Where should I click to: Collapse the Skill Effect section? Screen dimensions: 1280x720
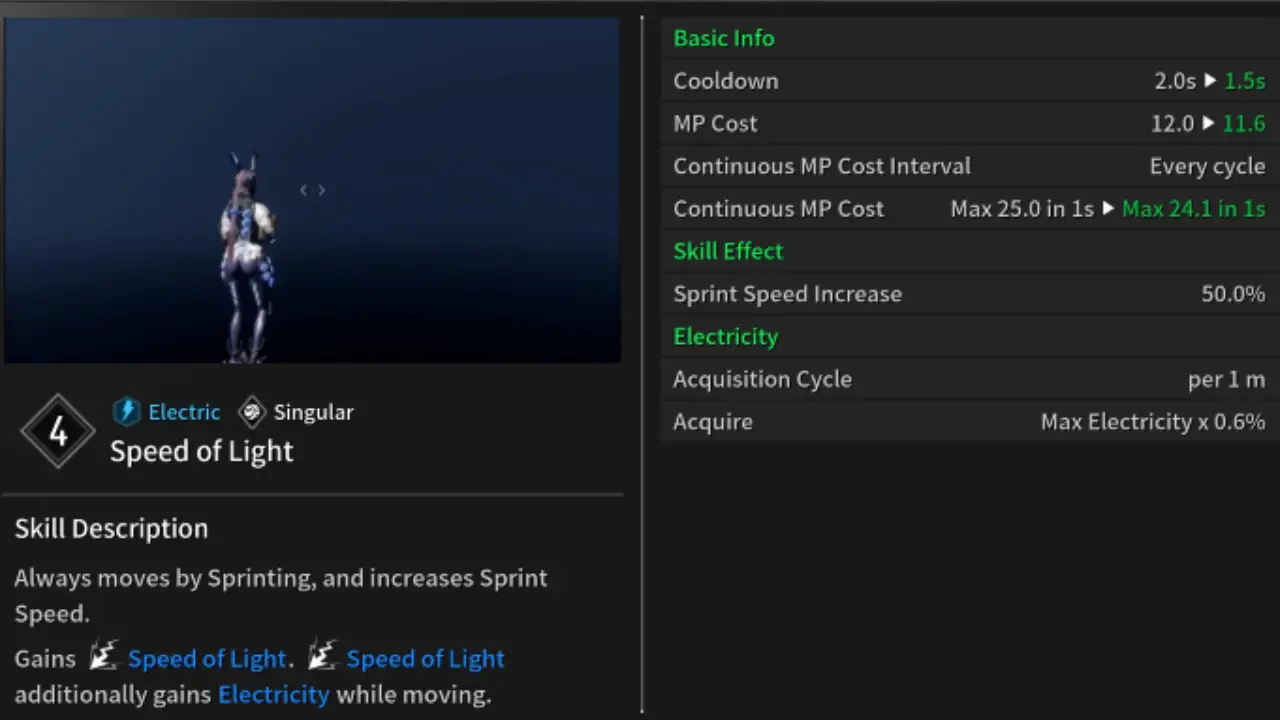728,251
